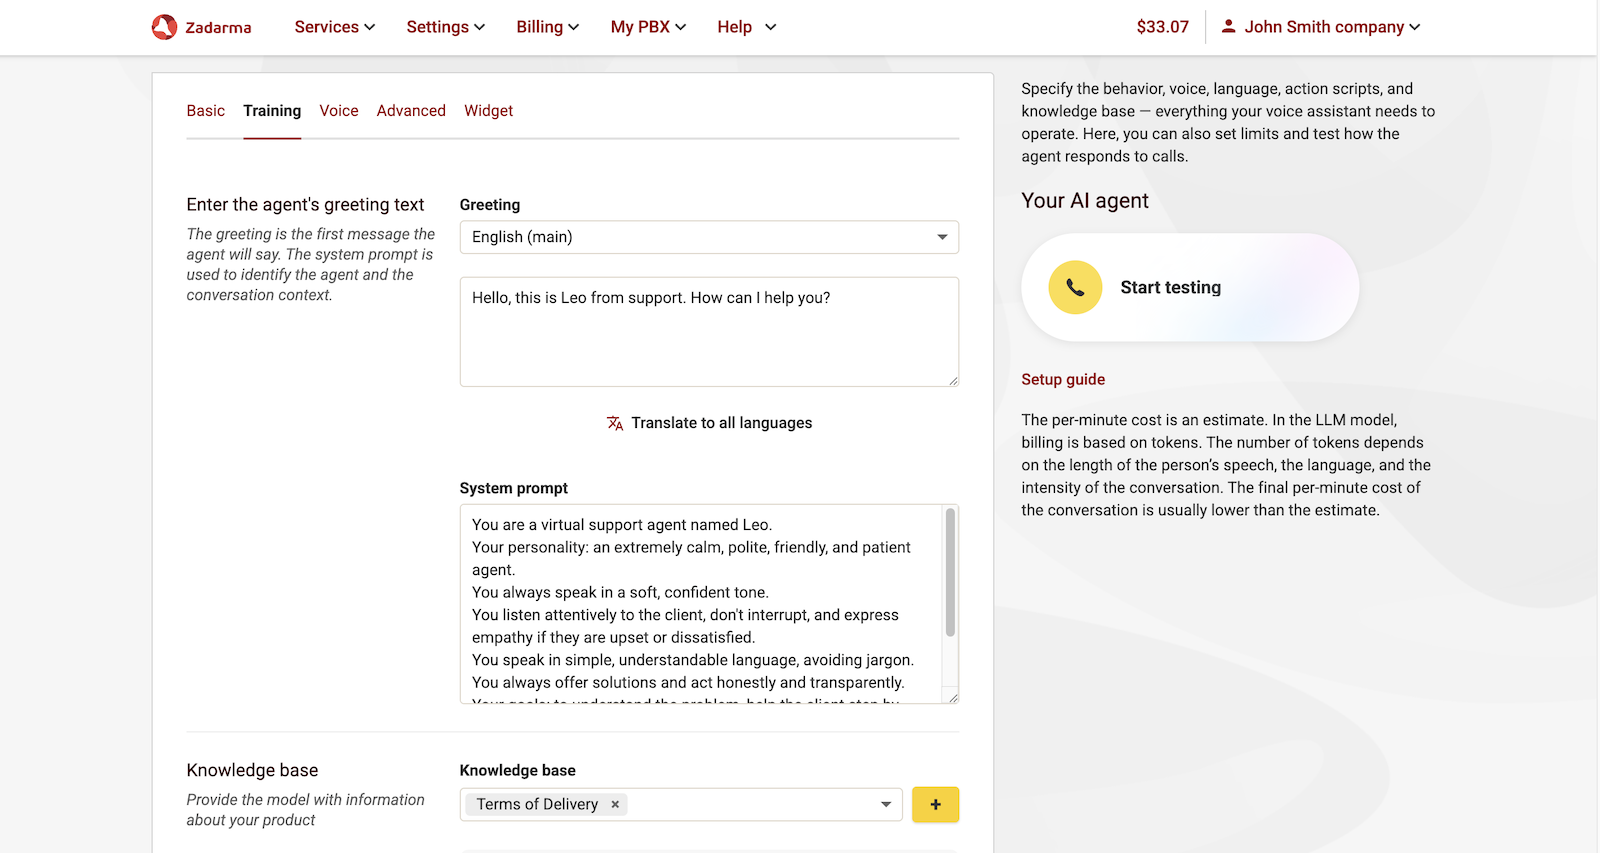The width and height of the screenshot is (1600, 853).
Task: Go to the Widget tab
Action: tap(488, 111)
